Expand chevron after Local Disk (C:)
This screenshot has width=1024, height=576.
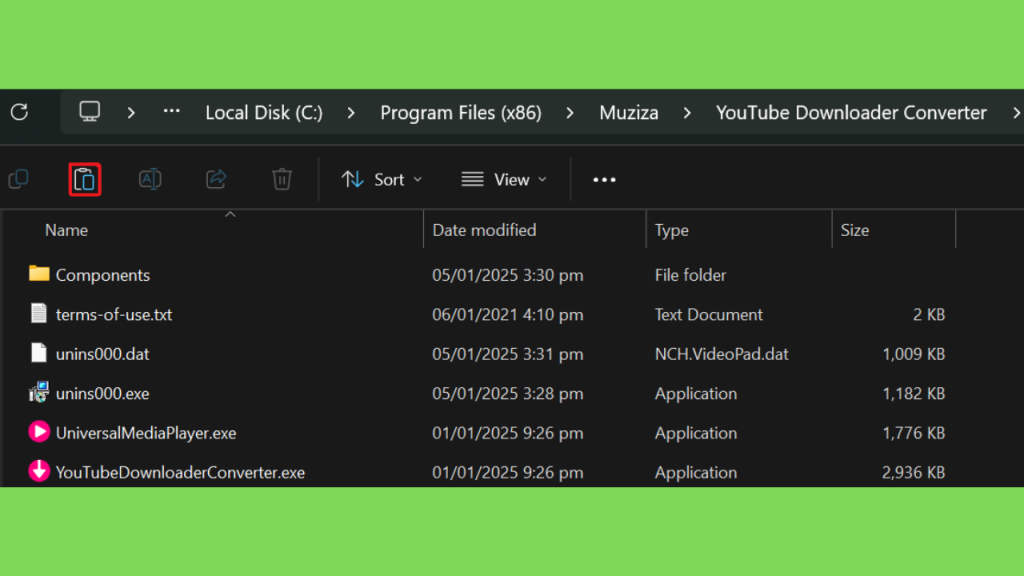pyautogui.click(x=351, y=113)
